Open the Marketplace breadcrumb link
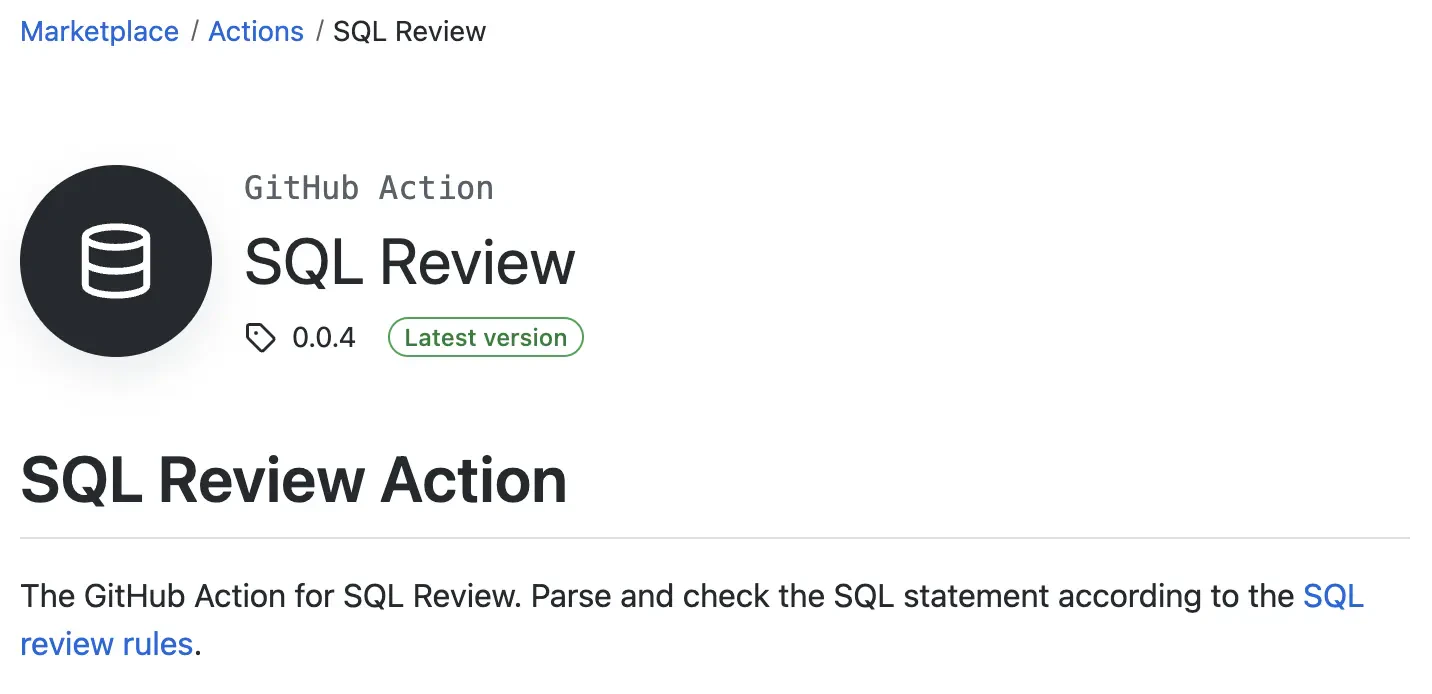Viewport: 1432px width, 694px height. pyautogui.click(x=99, y=31)
